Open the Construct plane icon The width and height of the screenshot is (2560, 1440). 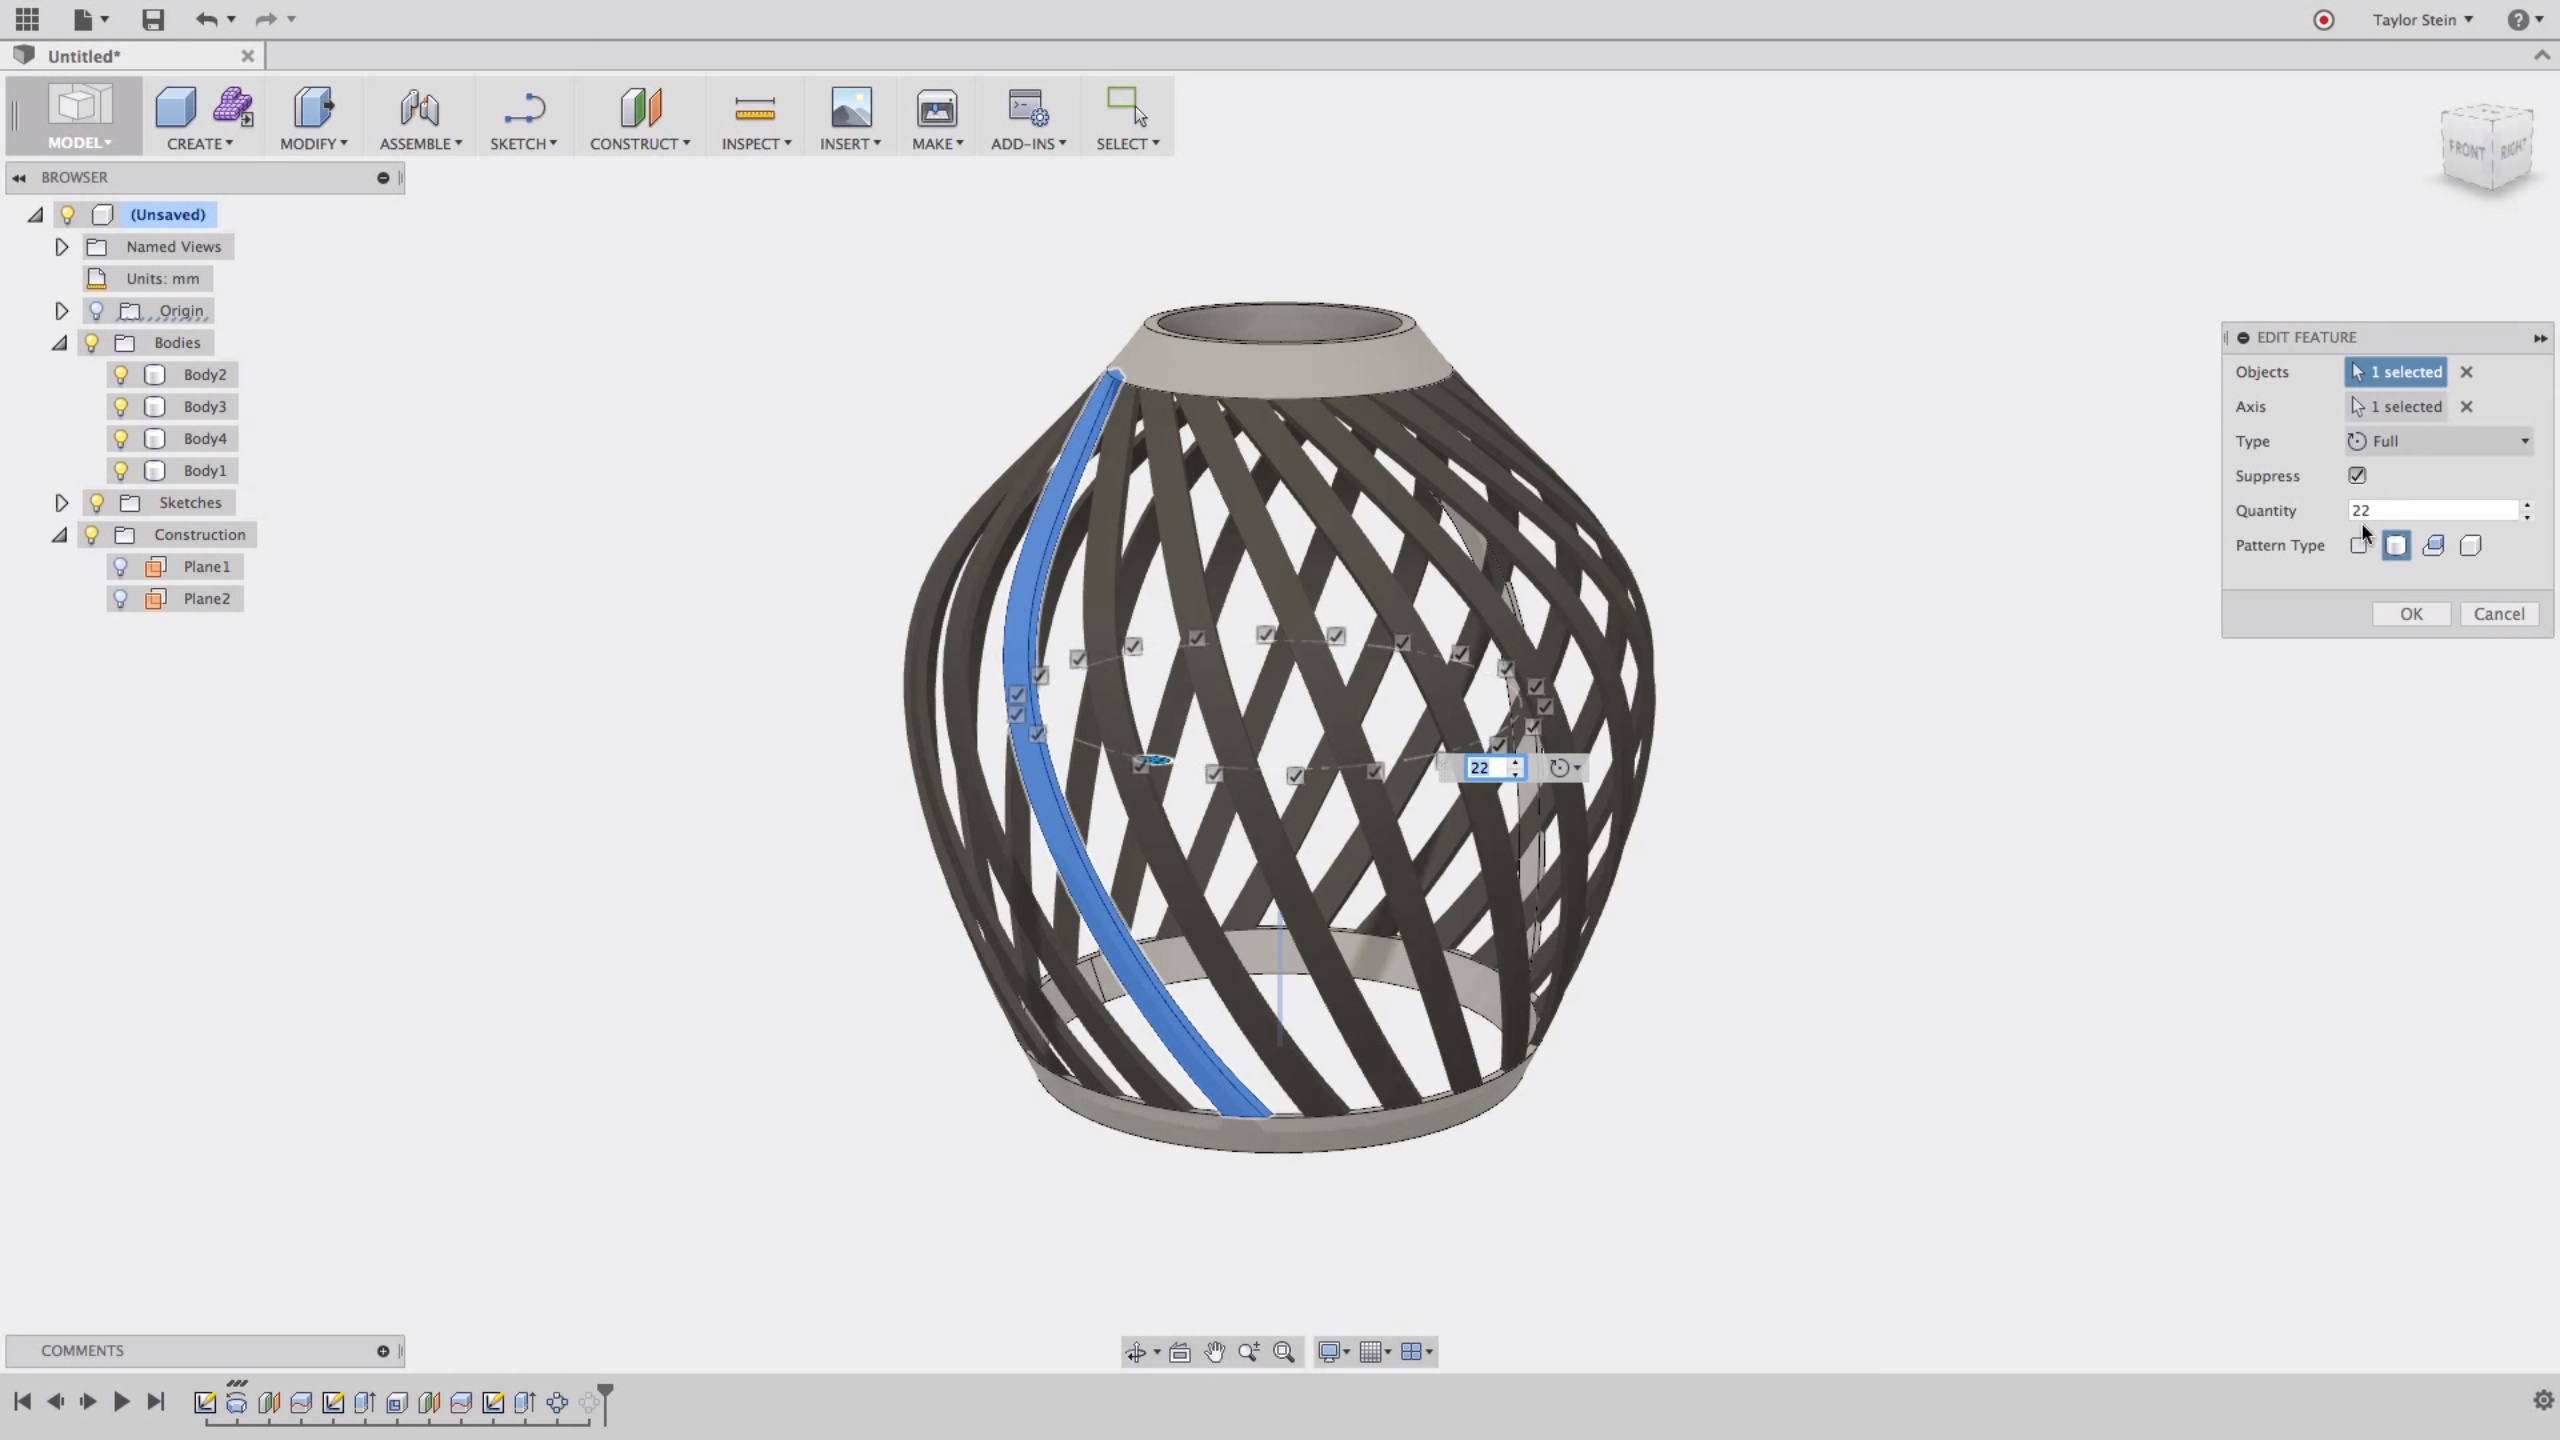pos(640,107)
